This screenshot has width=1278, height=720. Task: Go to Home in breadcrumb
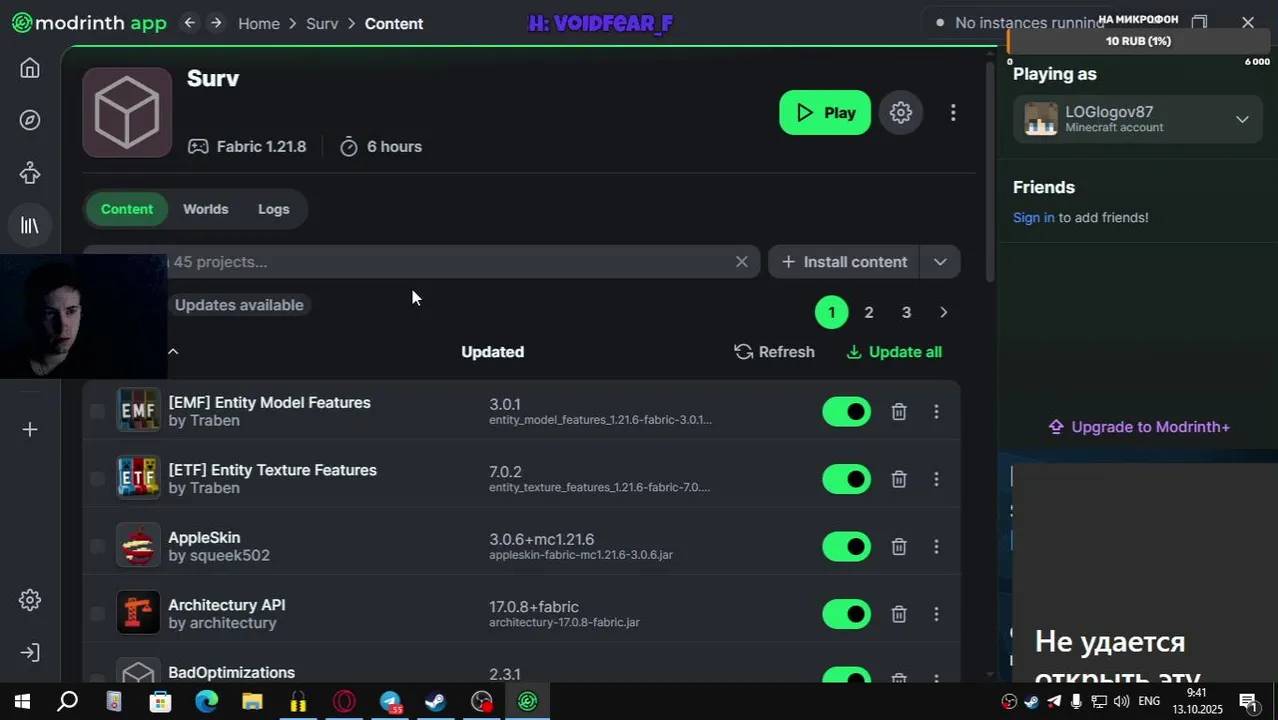tap(259, 23)
